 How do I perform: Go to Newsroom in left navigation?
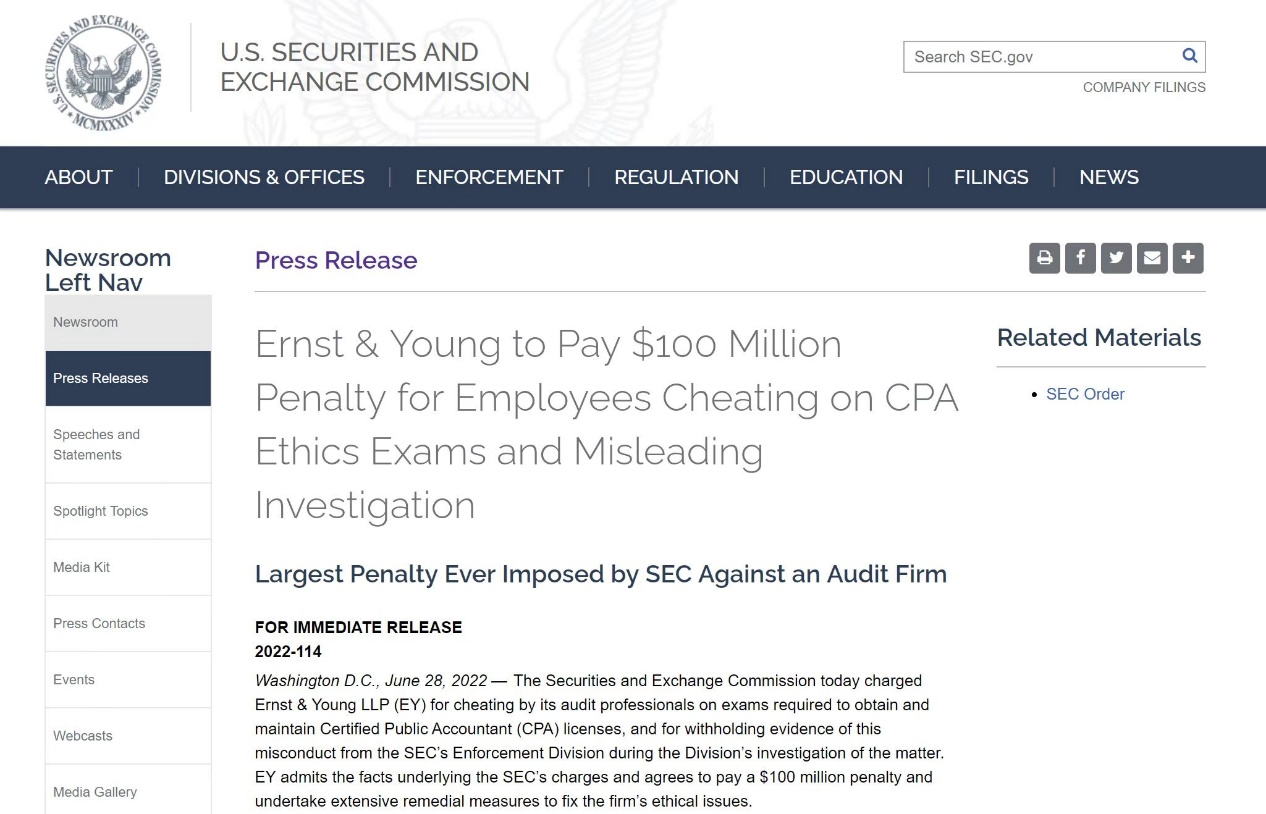(86, 322)
